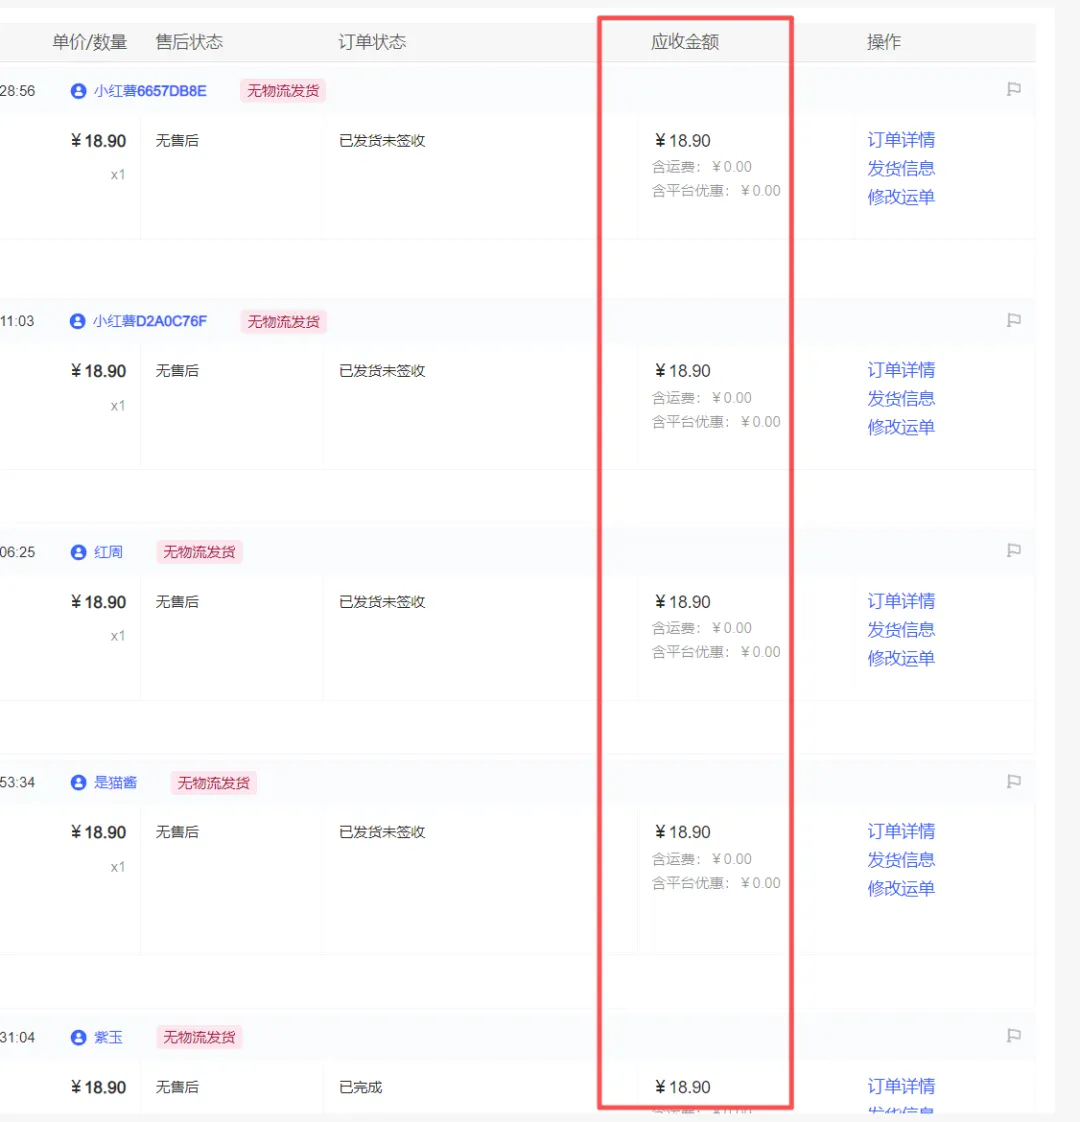This screenshot has height=1122, width=1080.
Task: Click the buyer name 小红薯6657DB8E
Action: tap(150, 90)
